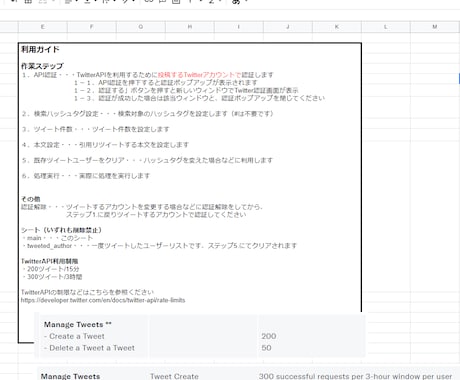Screen dimensions: 460x380
Task: Select column L header
Action: 386,27
